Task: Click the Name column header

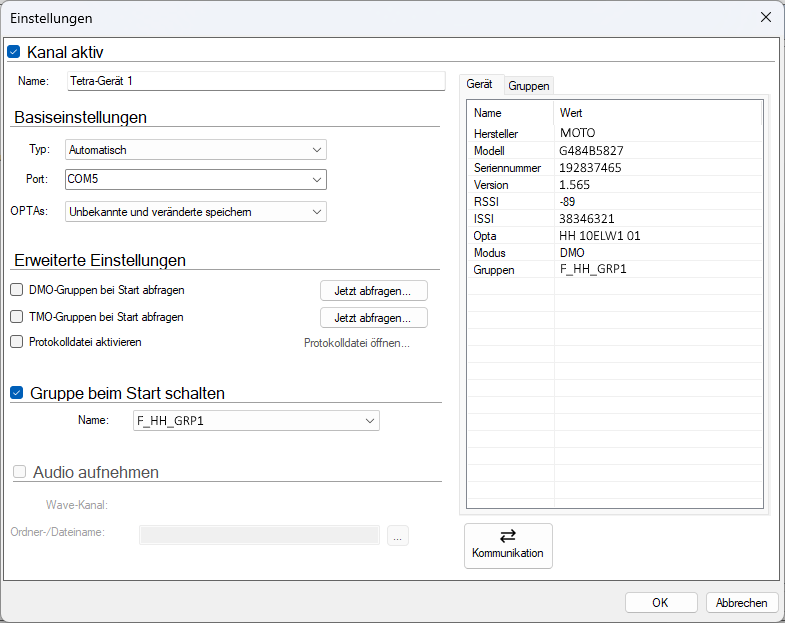Action: tap(510, 113)
